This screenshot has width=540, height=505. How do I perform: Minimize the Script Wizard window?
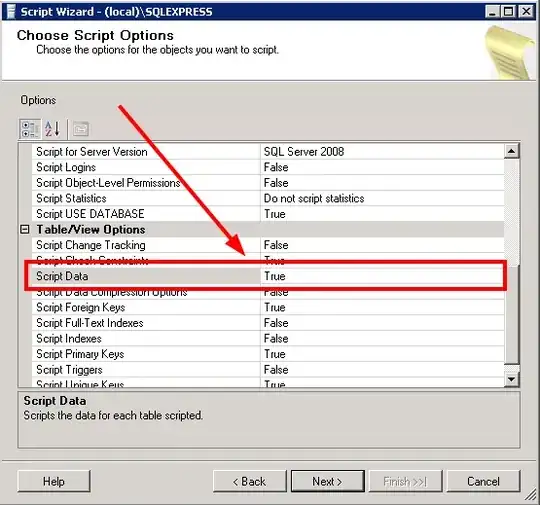tap(492, 12)
